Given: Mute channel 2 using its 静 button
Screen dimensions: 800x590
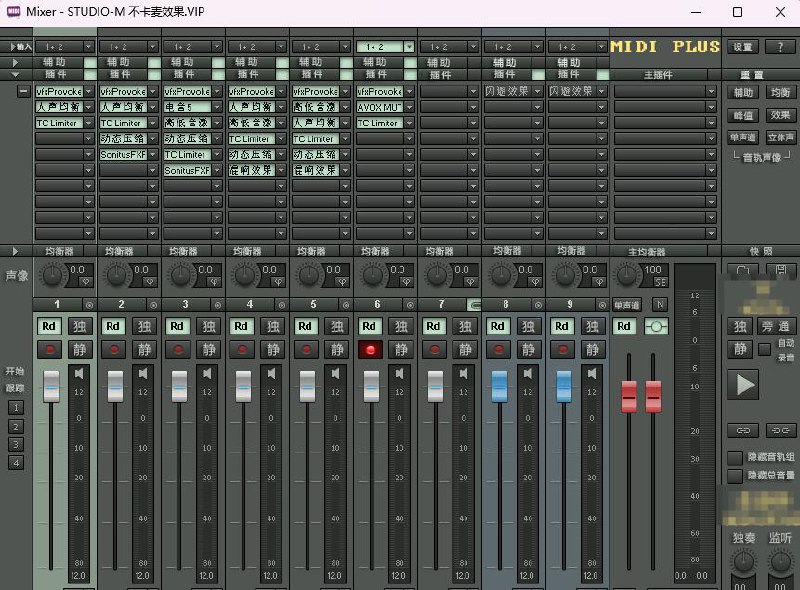Looking at the screenshot, I should pyautogui.click(x=142, y=349).
